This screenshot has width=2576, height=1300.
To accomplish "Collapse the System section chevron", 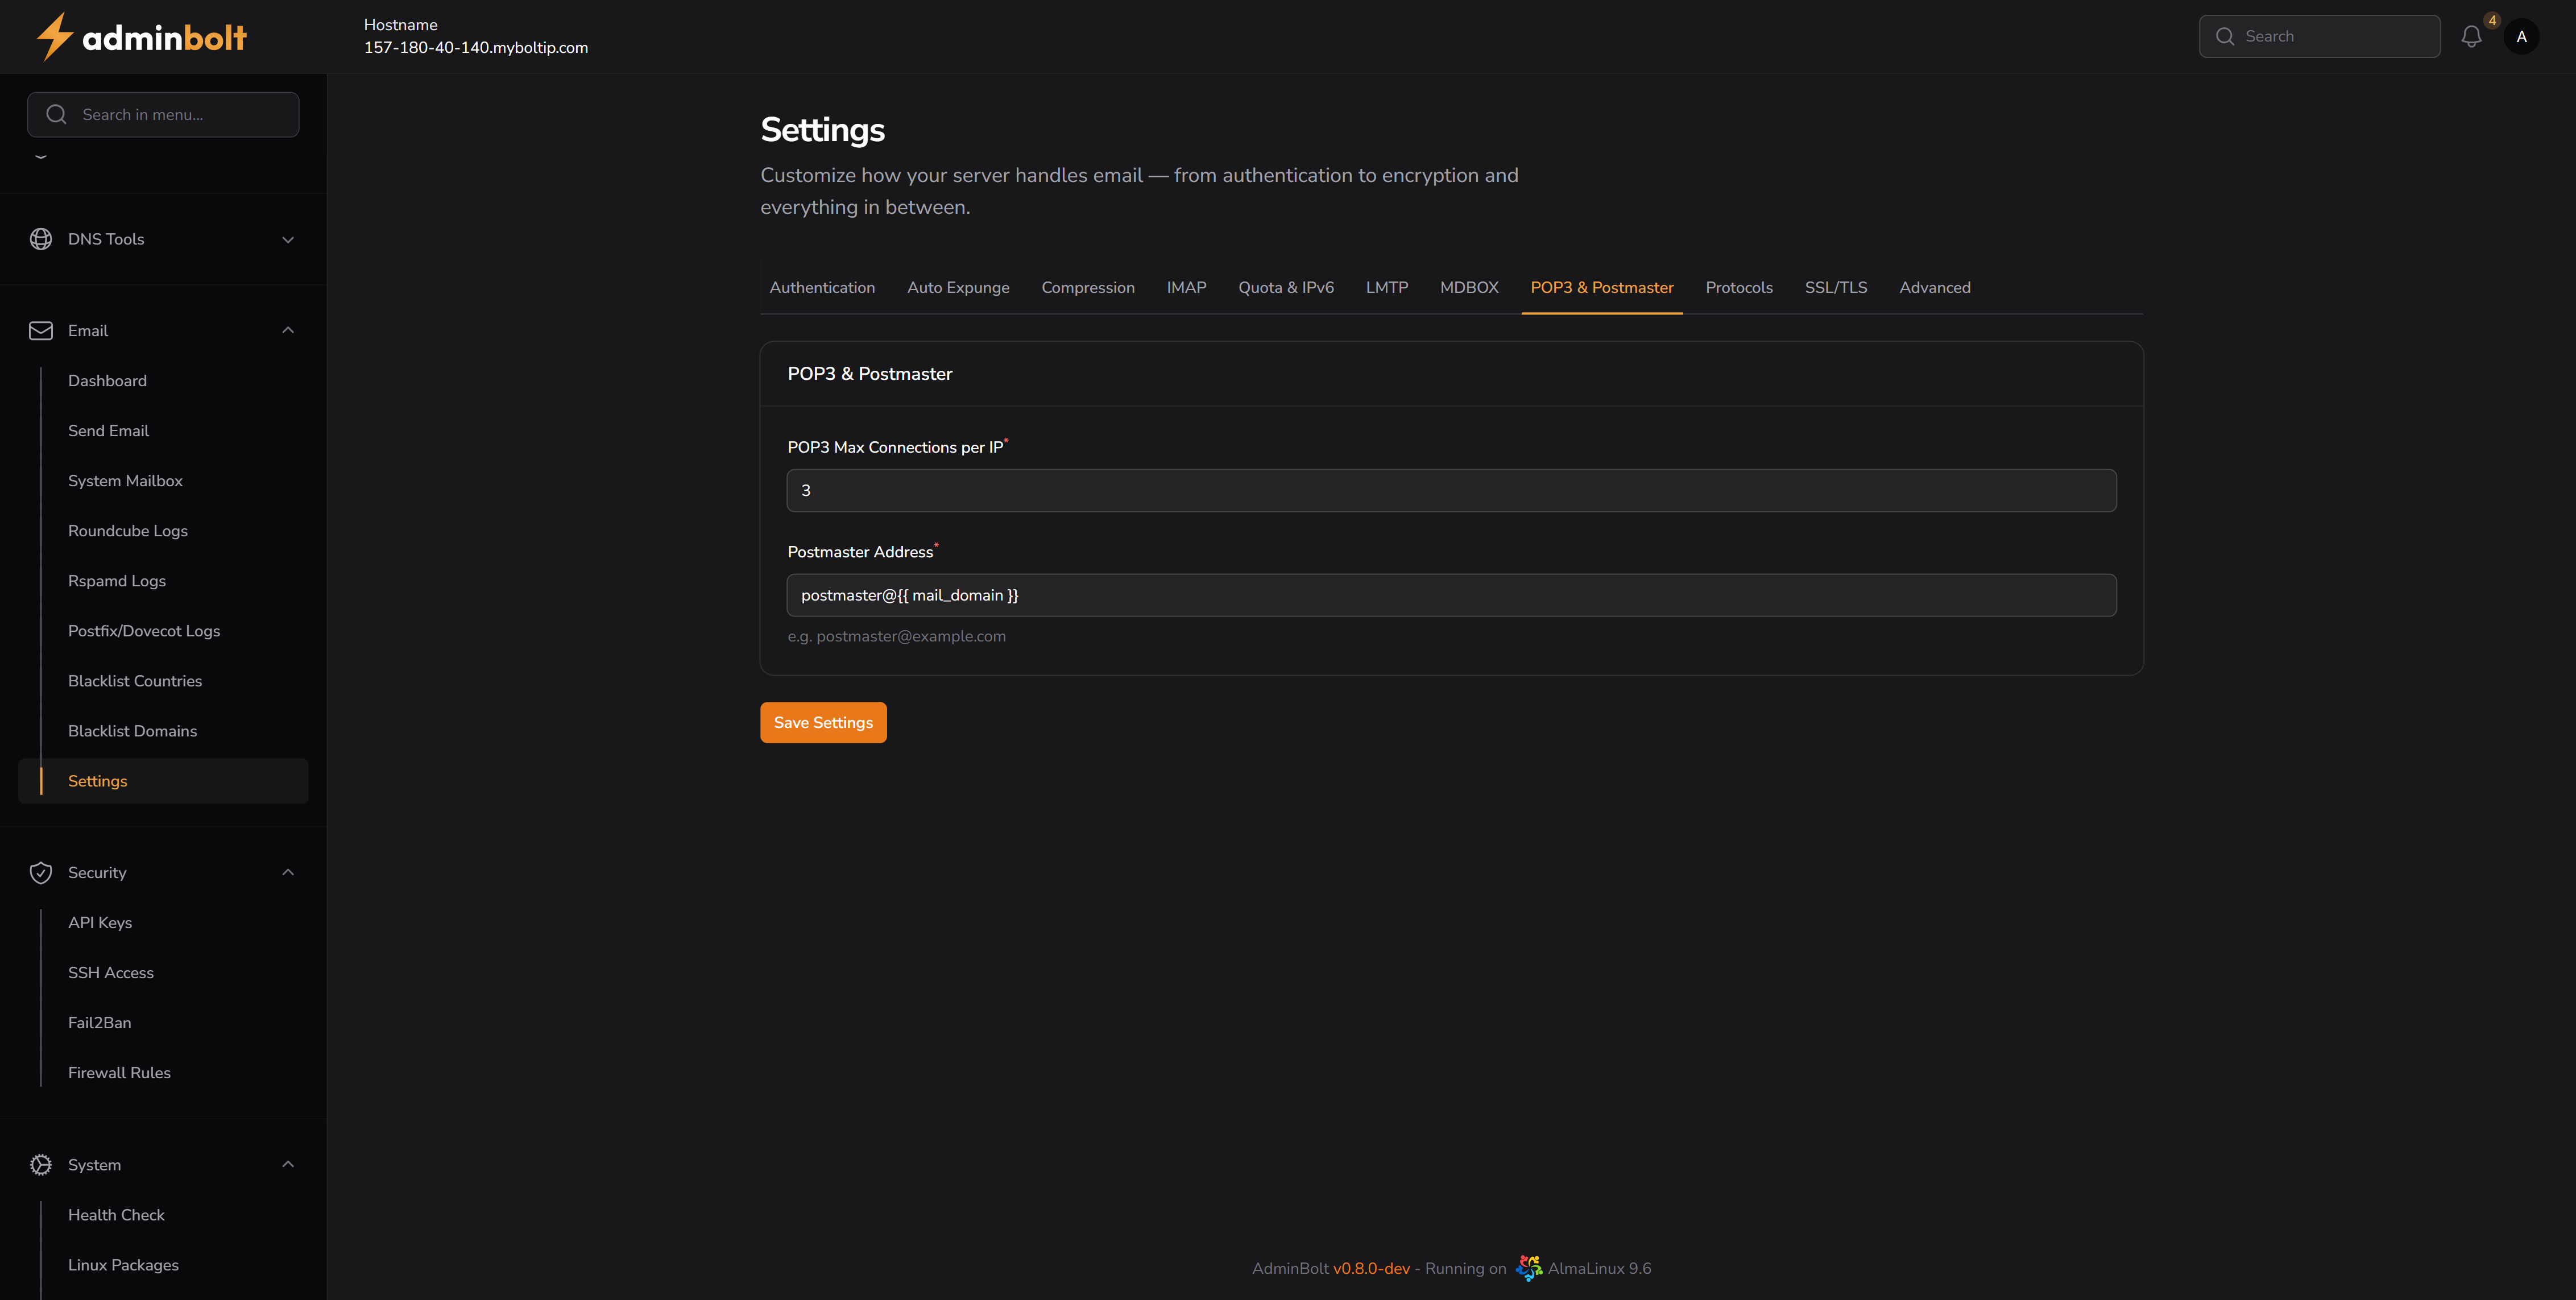I will pyautogui.click(x=288, y=1165).
